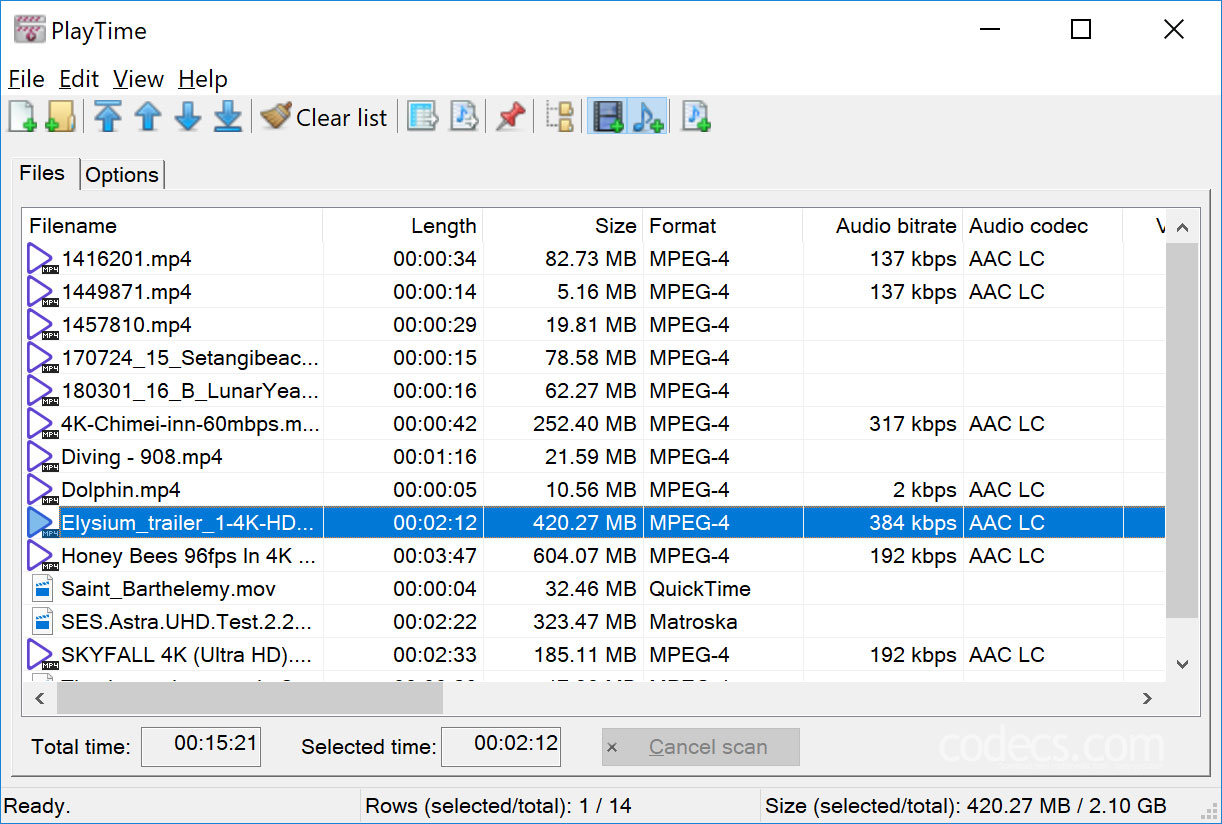The height and width of the screenshot is (824, 1222).
Task: Click the vertical scrollbar down arrow
Action: [1182, 664]
